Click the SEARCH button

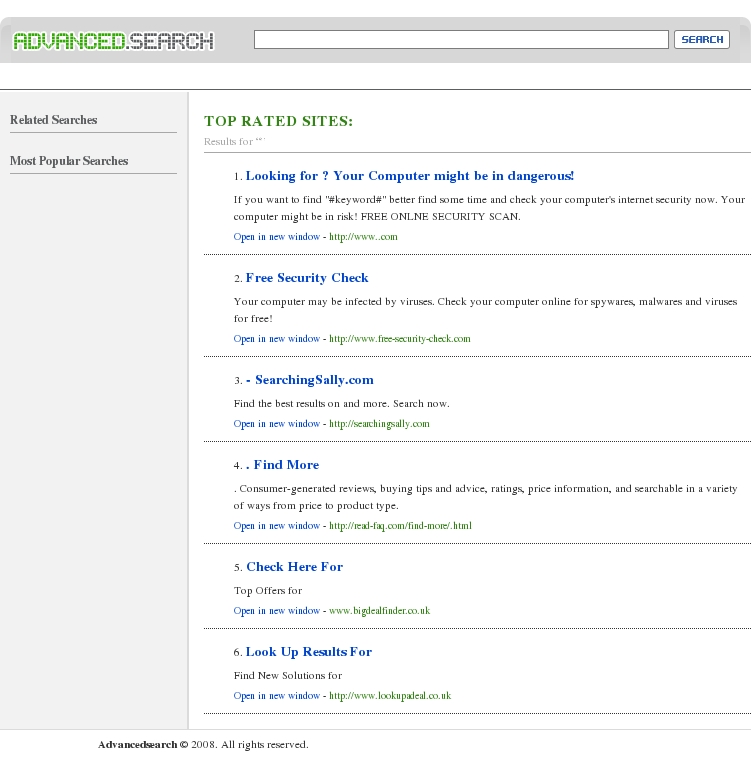tap(702, 39)
